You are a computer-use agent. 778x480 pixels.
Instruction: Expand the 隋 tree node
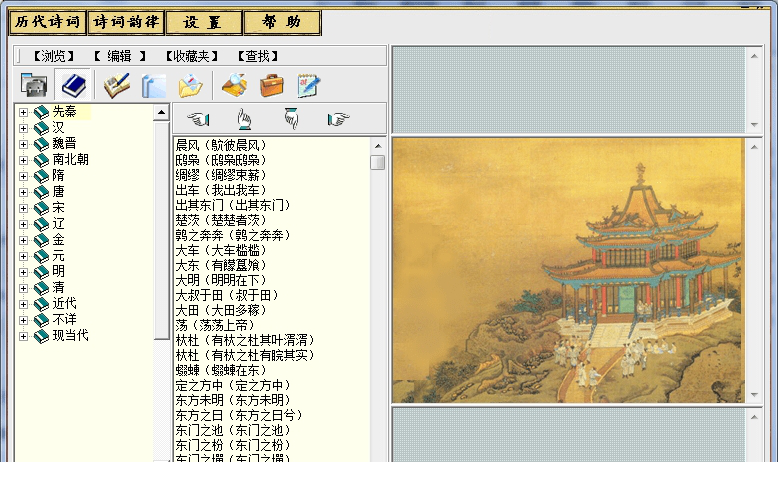(x=23, y=176)
